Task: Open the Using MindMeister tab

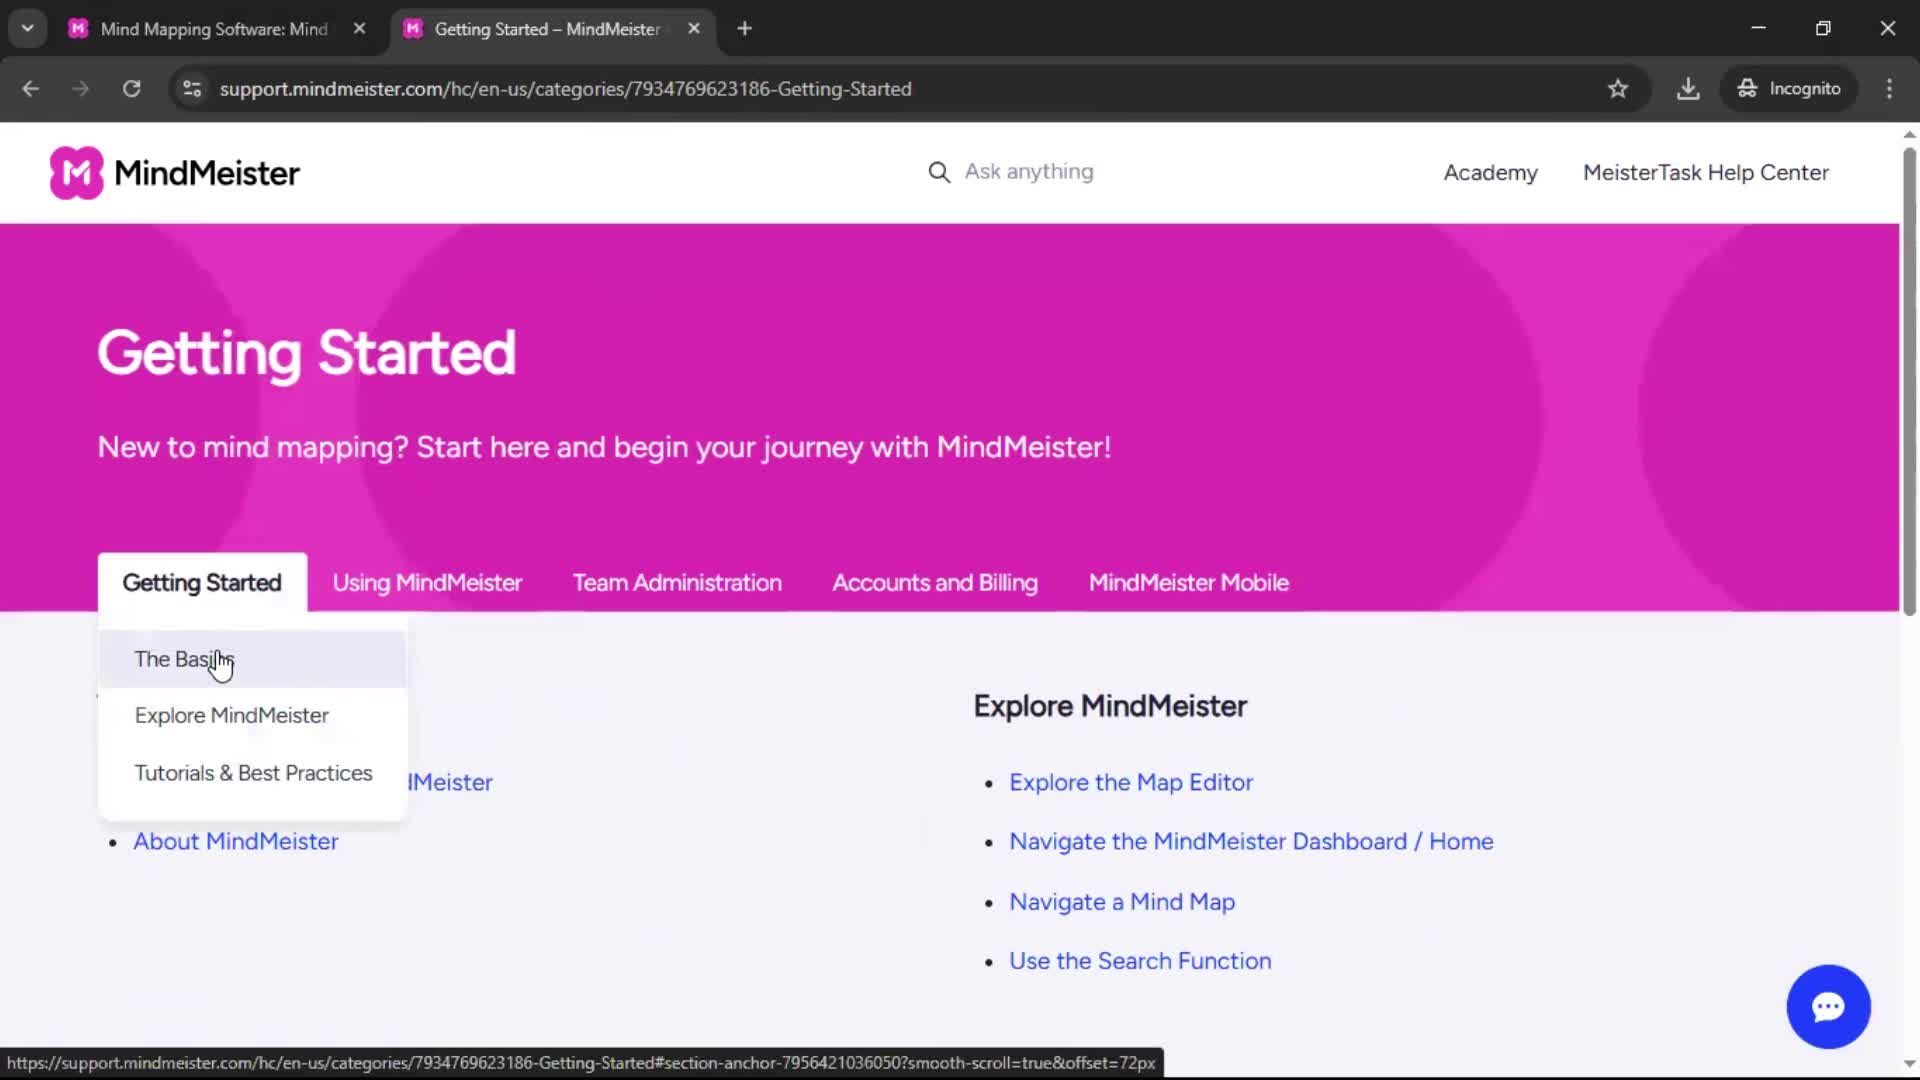Action: pos(427,583)
